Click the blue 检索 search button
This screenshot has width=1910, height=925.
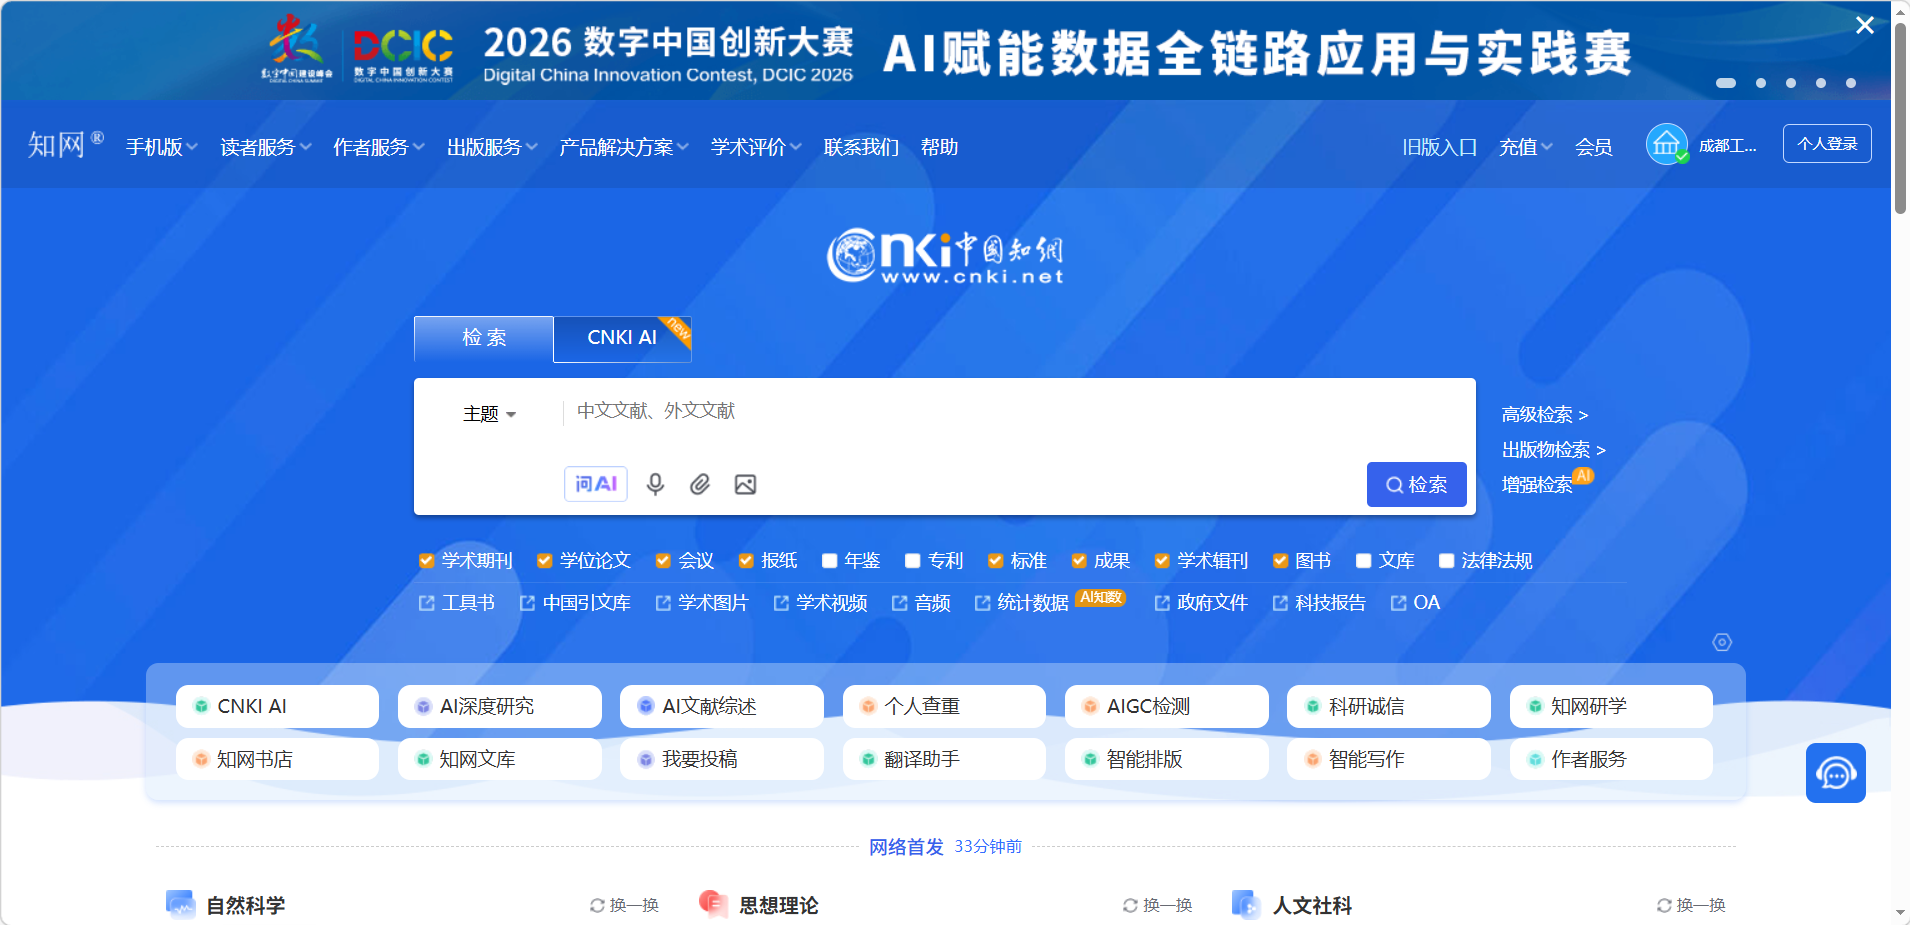coord(1417,484)
